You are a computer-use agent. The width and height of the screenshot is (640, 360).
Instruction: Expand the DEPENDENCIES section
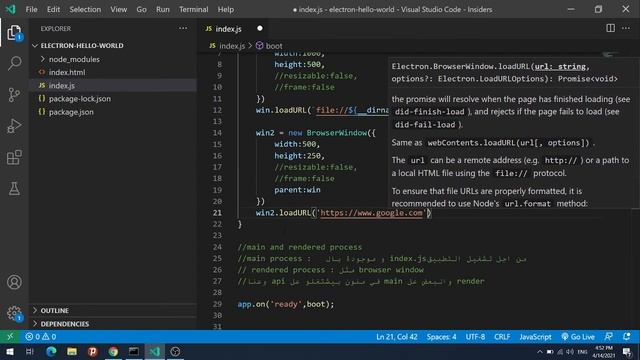64,324
